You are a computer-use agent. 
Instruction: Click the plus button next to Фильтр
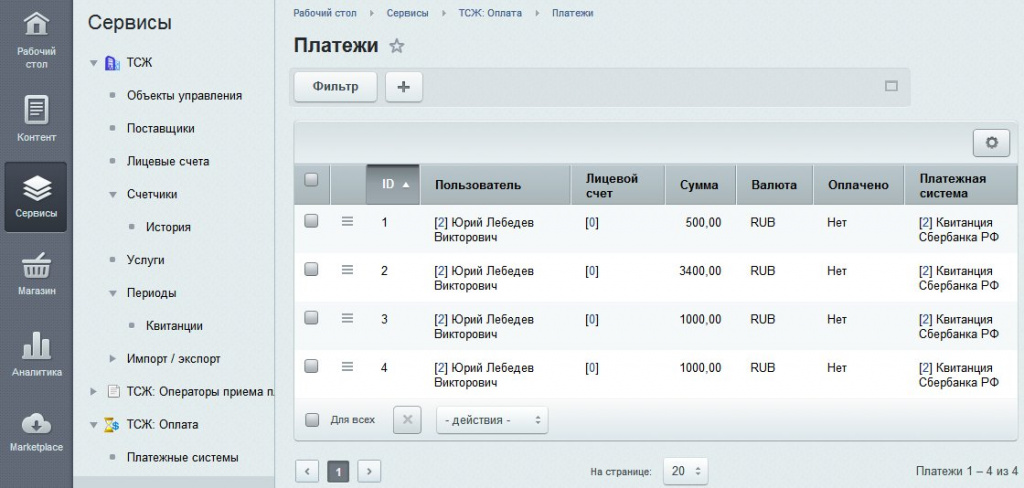(x=404, y=87)
